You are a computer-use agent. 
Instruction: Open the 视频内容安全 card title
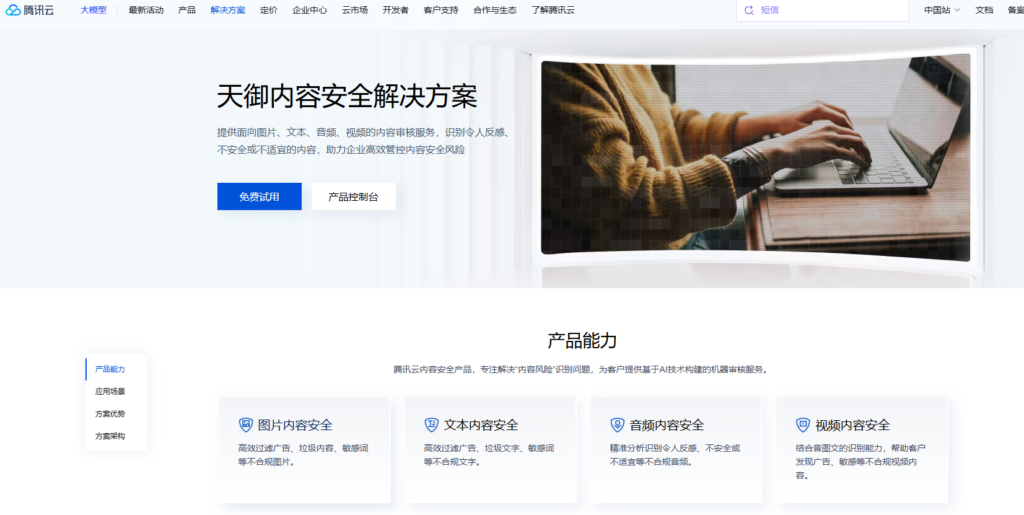[x=852, y=425]
